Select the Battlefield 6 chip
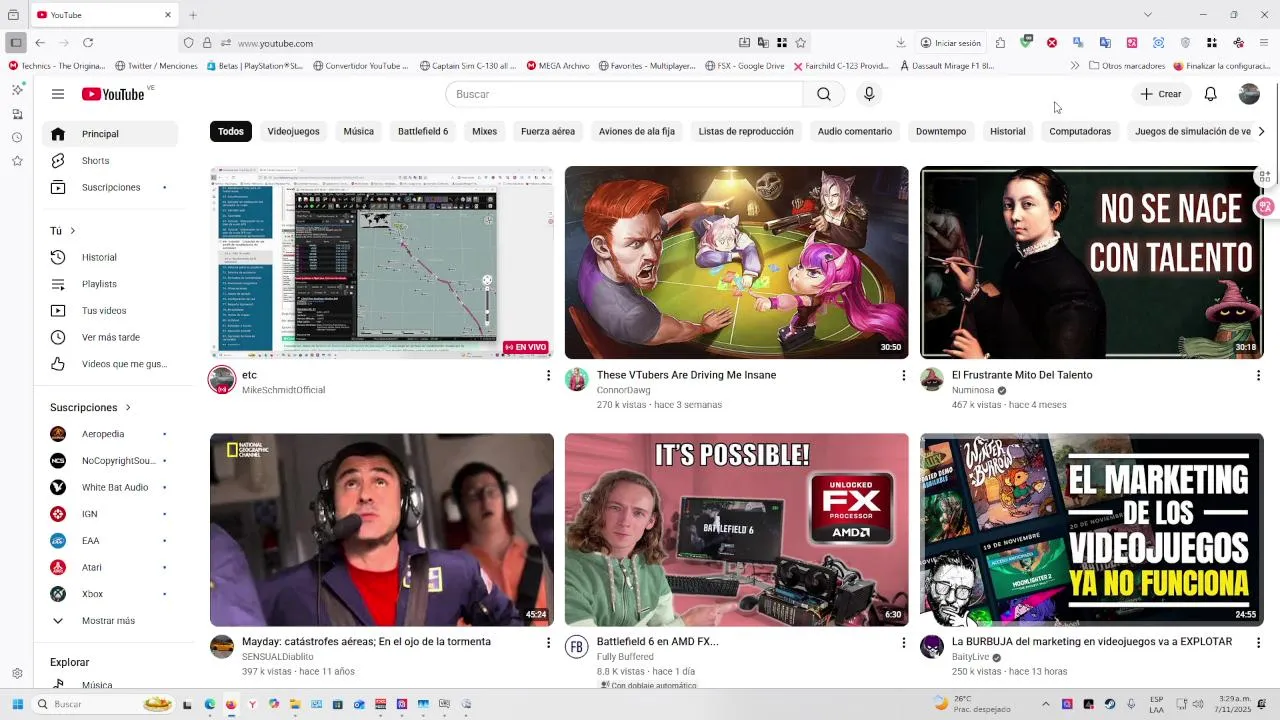 click(423, 132)
